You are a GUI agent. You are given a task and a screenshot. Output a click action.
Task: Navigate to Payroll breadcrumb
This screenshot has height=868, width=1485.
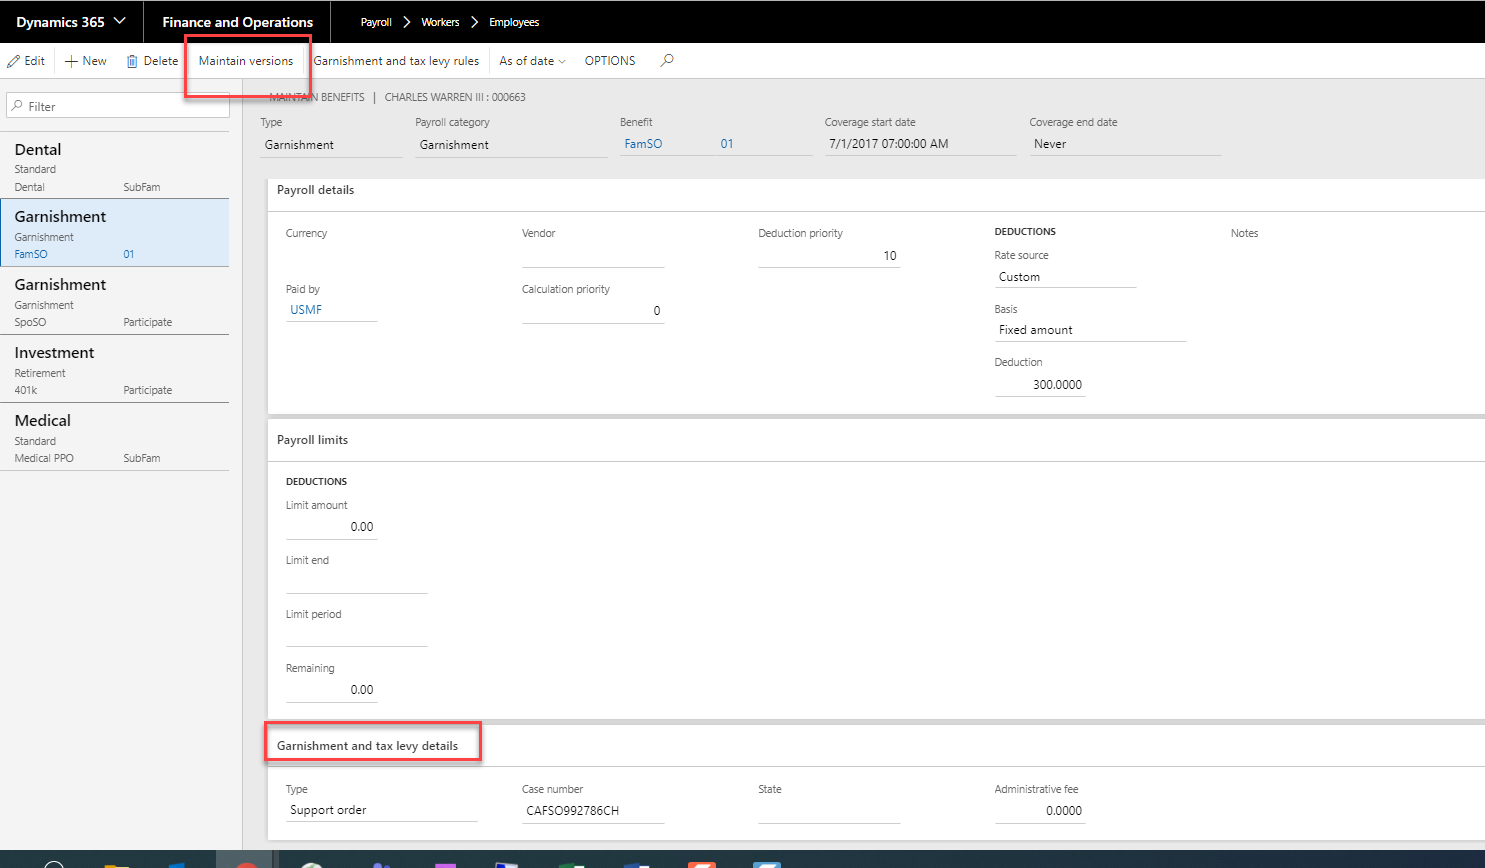tap(376, 22)
